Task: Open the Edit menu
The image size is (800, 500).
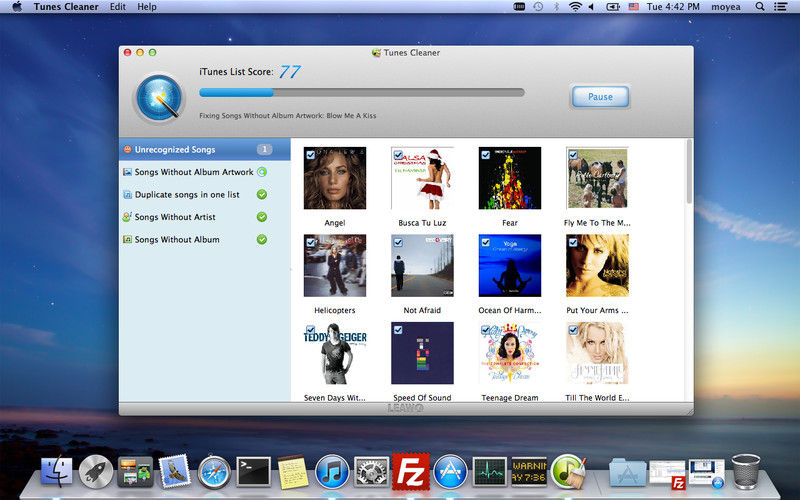Action: [x=117, y=7]
